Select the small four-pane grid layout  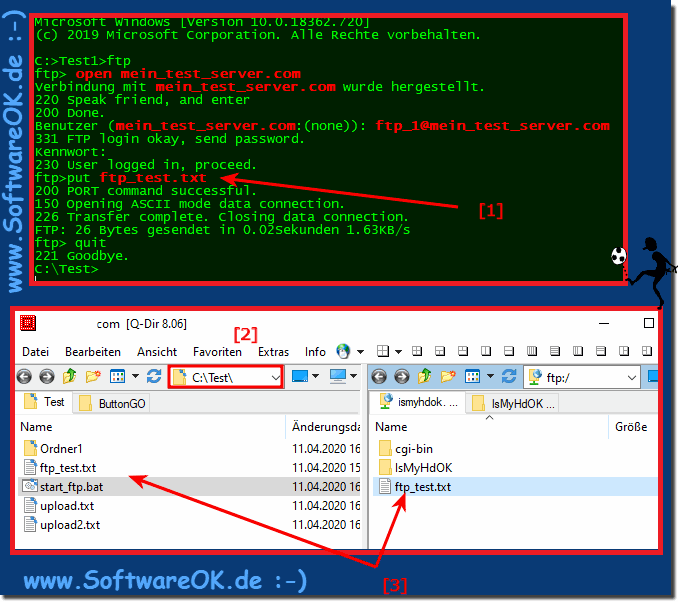click(x=417, y=351)
